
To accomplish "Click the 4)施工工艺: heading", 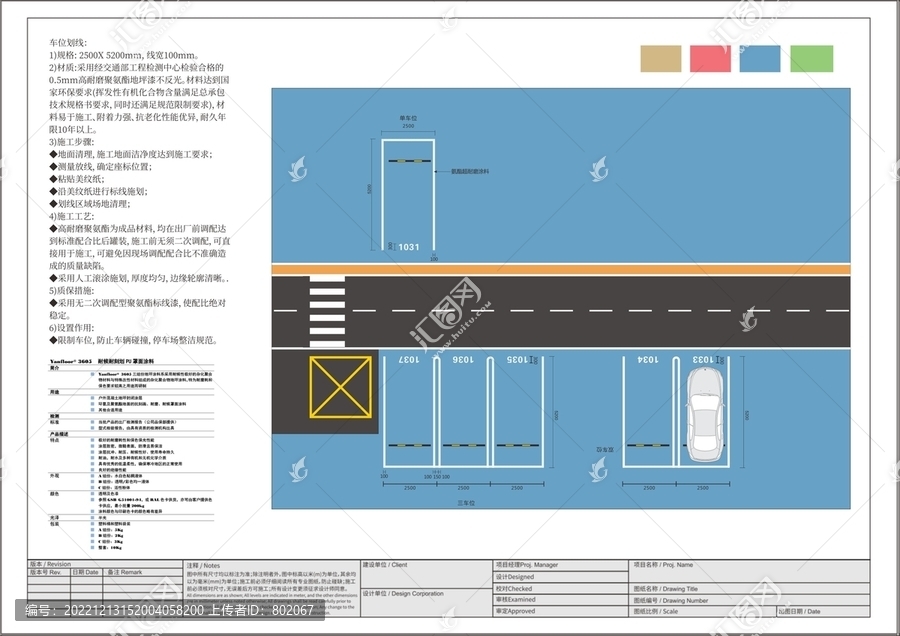I will point(72,216).
